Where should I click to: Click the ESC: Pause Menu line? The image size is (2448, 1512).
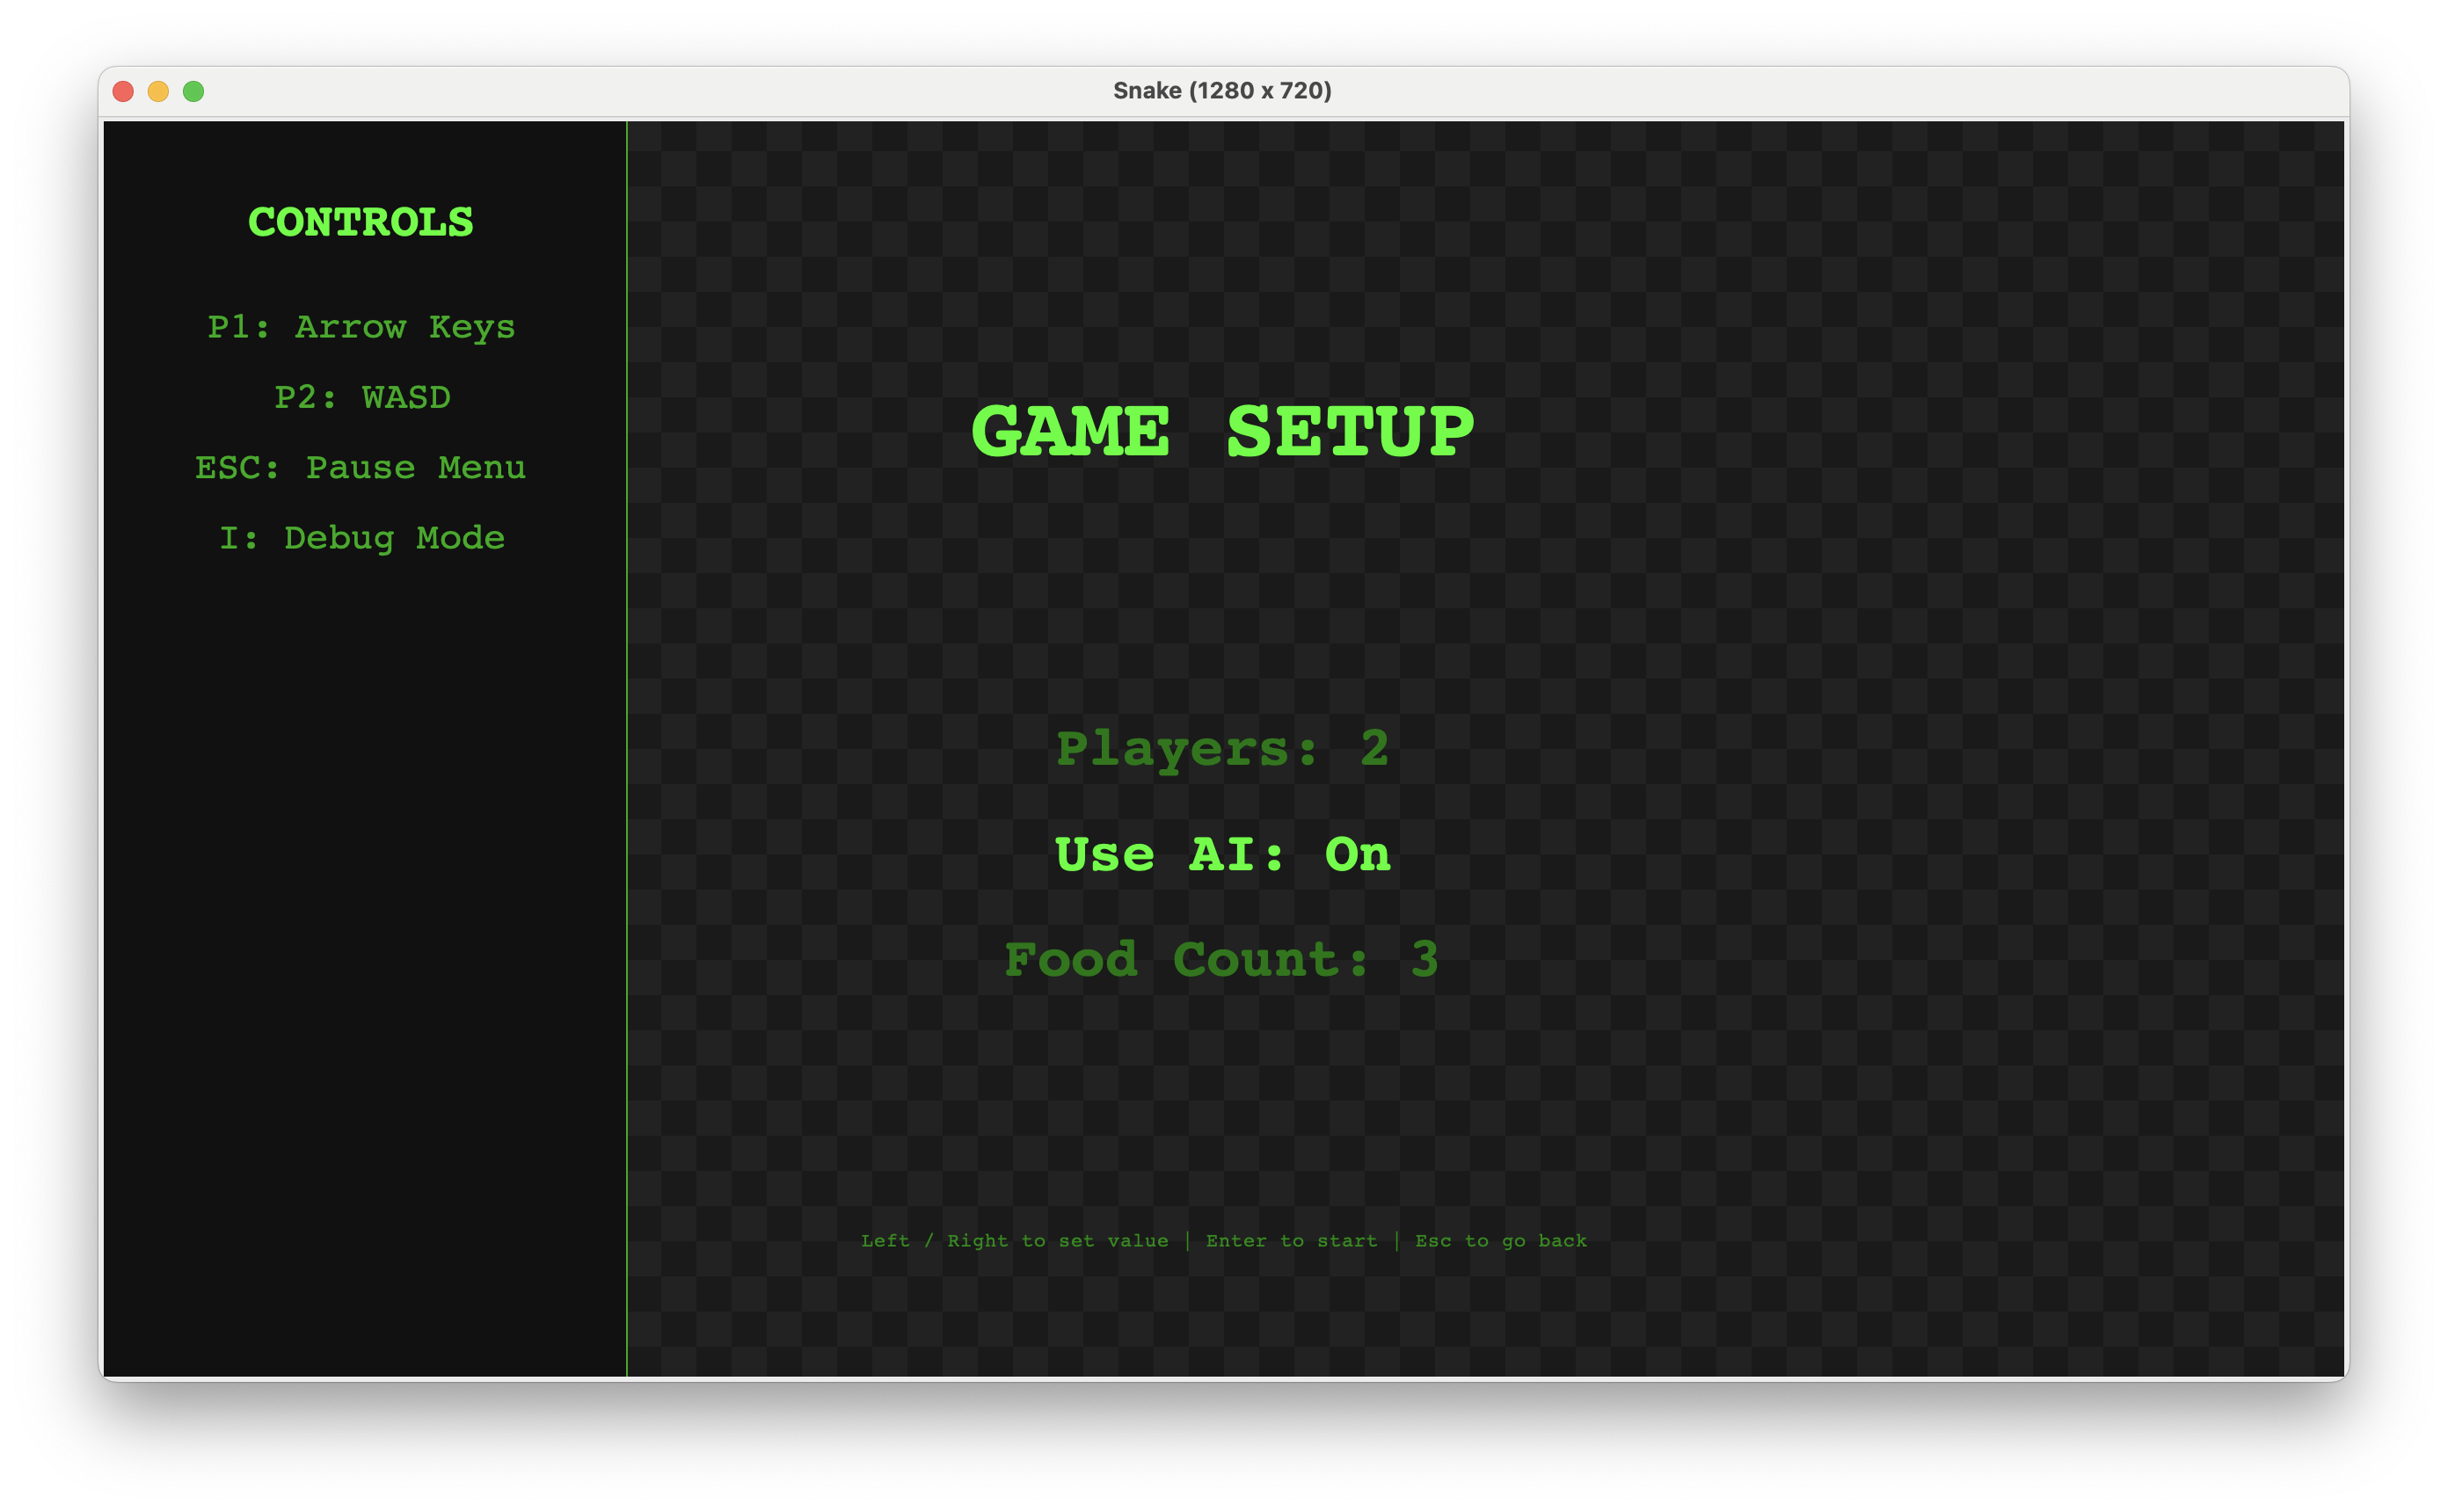(360, 467)
